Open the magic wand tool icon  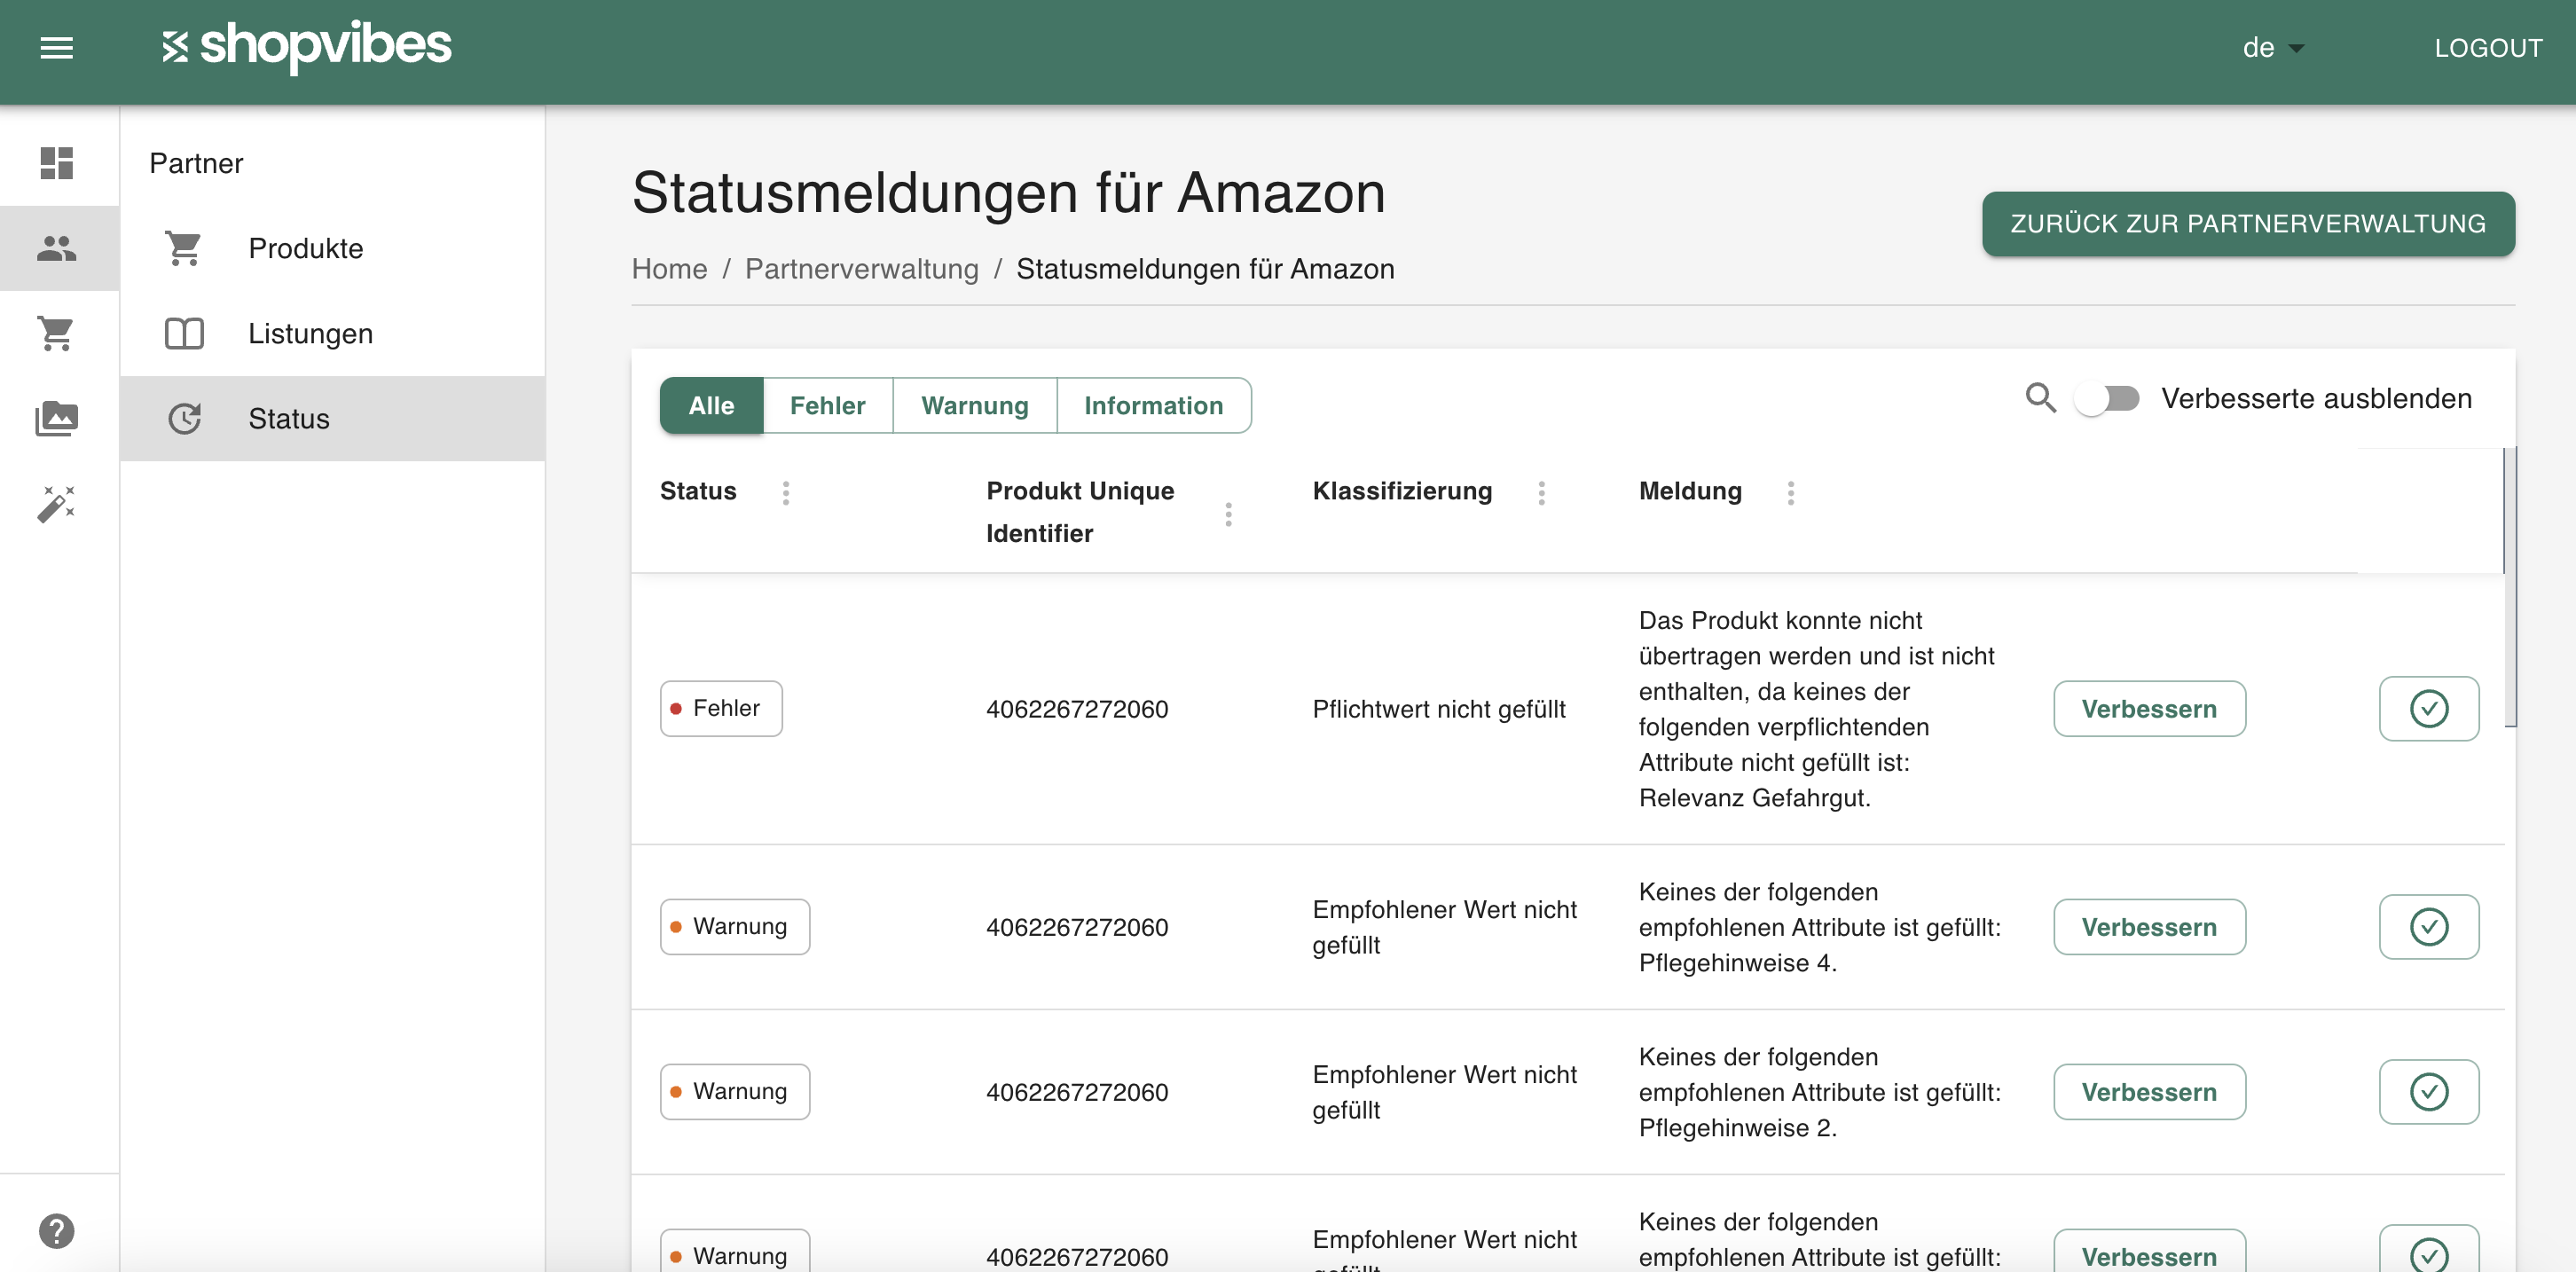pyautogui.click(x=57, y=504)
